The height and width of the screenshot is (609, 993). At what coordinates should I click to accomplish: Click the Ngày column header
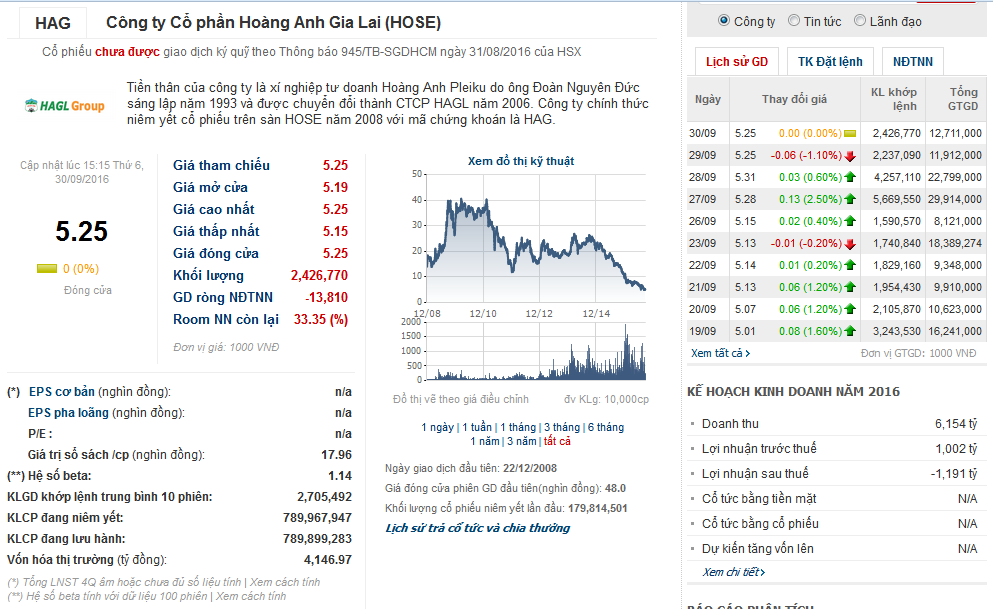(708, 99)
